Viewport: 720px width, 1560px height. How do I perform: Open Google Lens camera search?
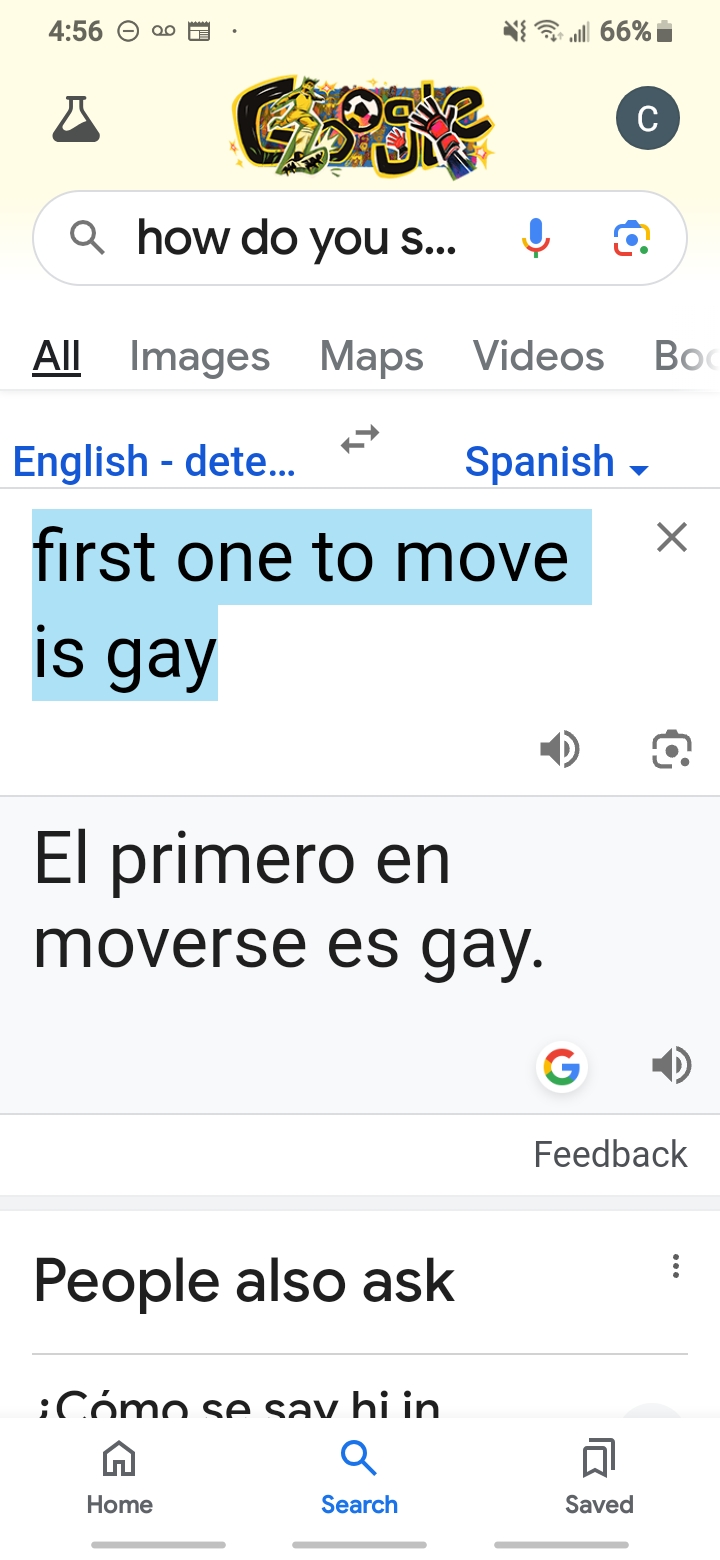(631, 238)
